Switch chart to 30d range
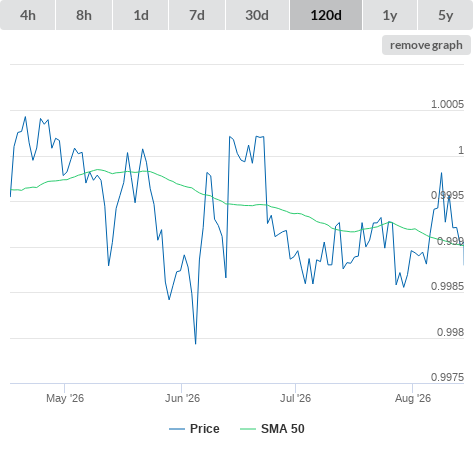The width and height of the screenshot is (474, 455). [x=257, y=15]
